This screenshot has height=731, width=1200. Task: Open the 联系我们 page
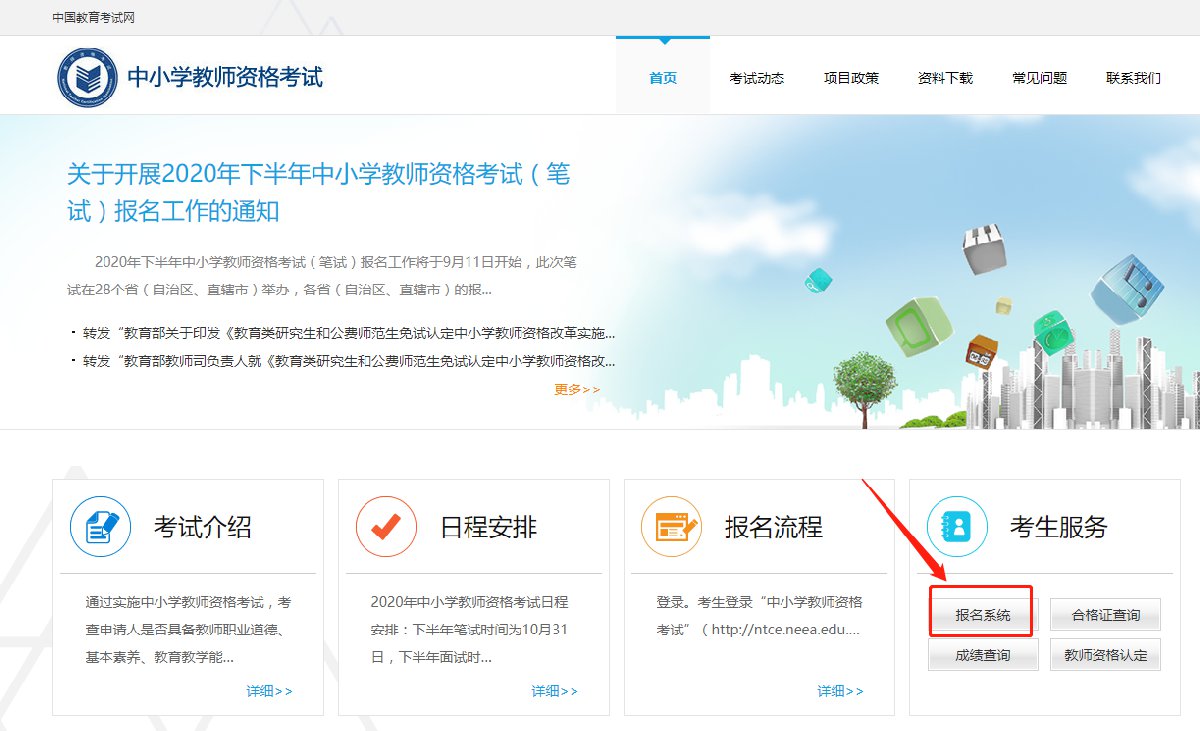tap(1133, 78)
